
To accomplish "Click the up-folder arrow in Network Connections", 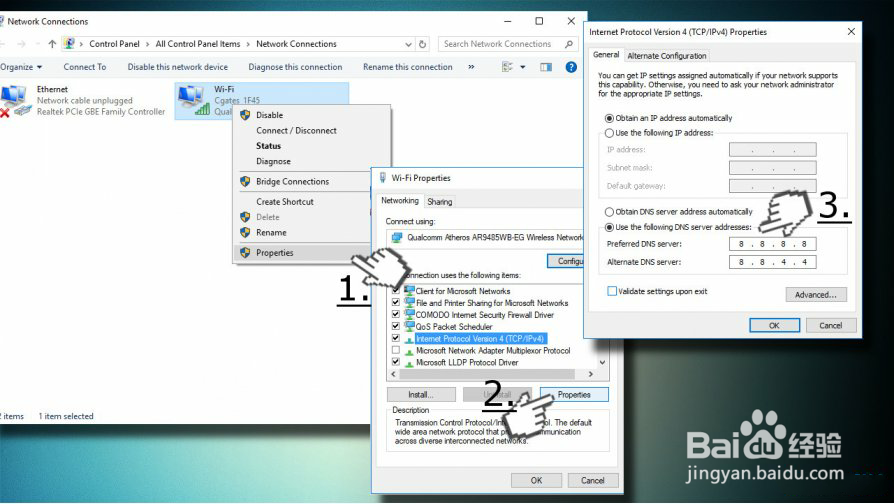I will (x=52, y=44).
